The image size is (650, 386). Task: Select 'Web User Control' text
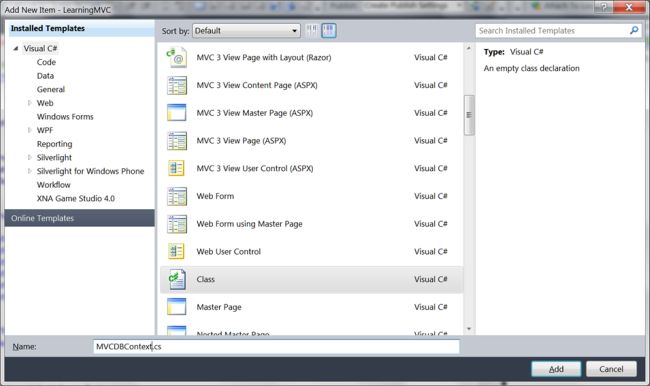(x=229, y=252)
